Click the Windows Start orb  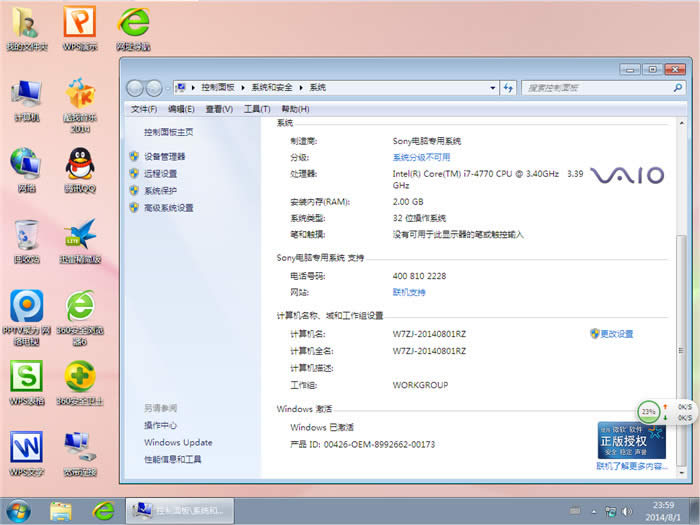tap(18, 510)
